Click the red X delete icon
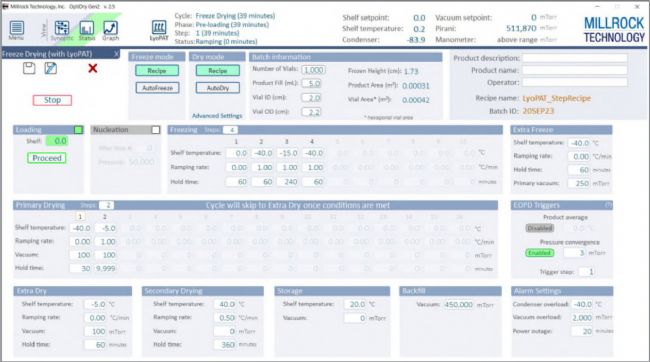Image resolution: width=650 pixels, height=362 pixels. point(93,68)
